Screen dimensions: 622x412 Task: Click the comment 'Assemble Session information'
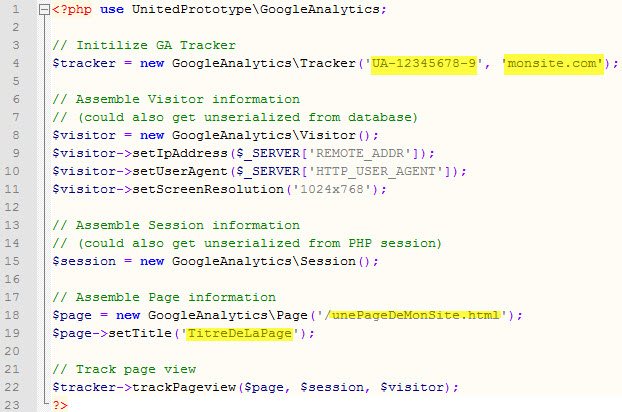point(188,225)
